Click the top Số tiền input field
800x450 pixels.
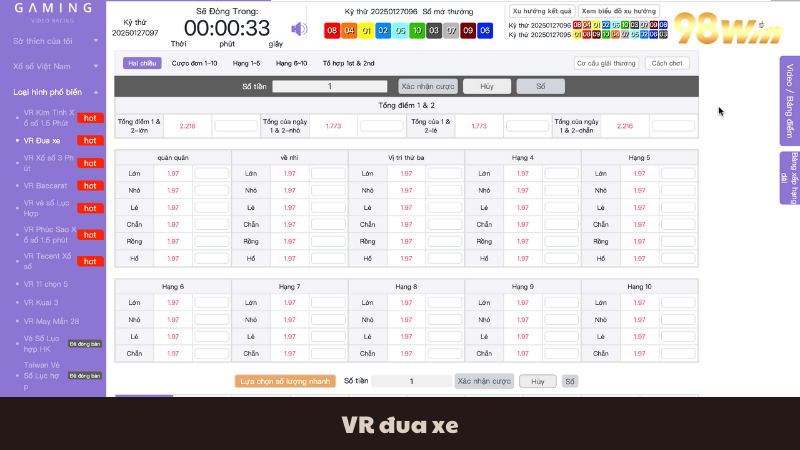click(x=329, y=86)
